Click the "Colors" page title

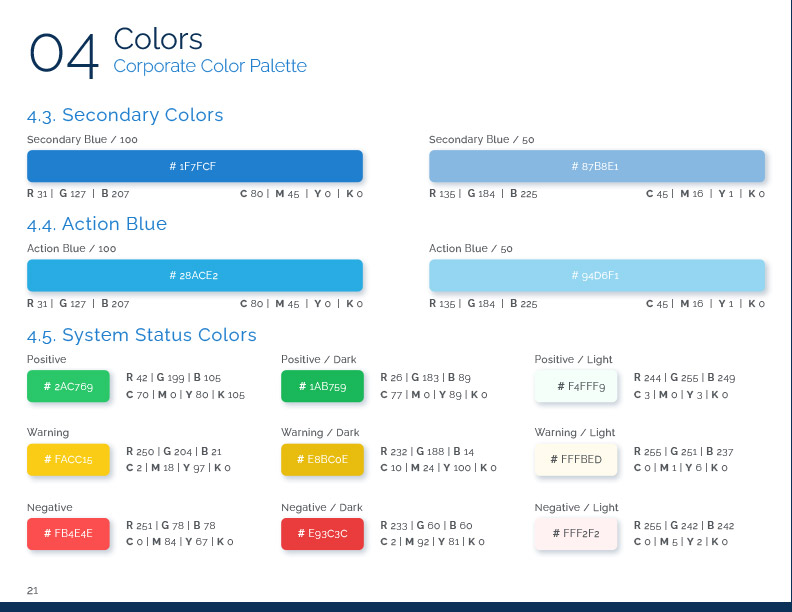click(x=158, y=39)
